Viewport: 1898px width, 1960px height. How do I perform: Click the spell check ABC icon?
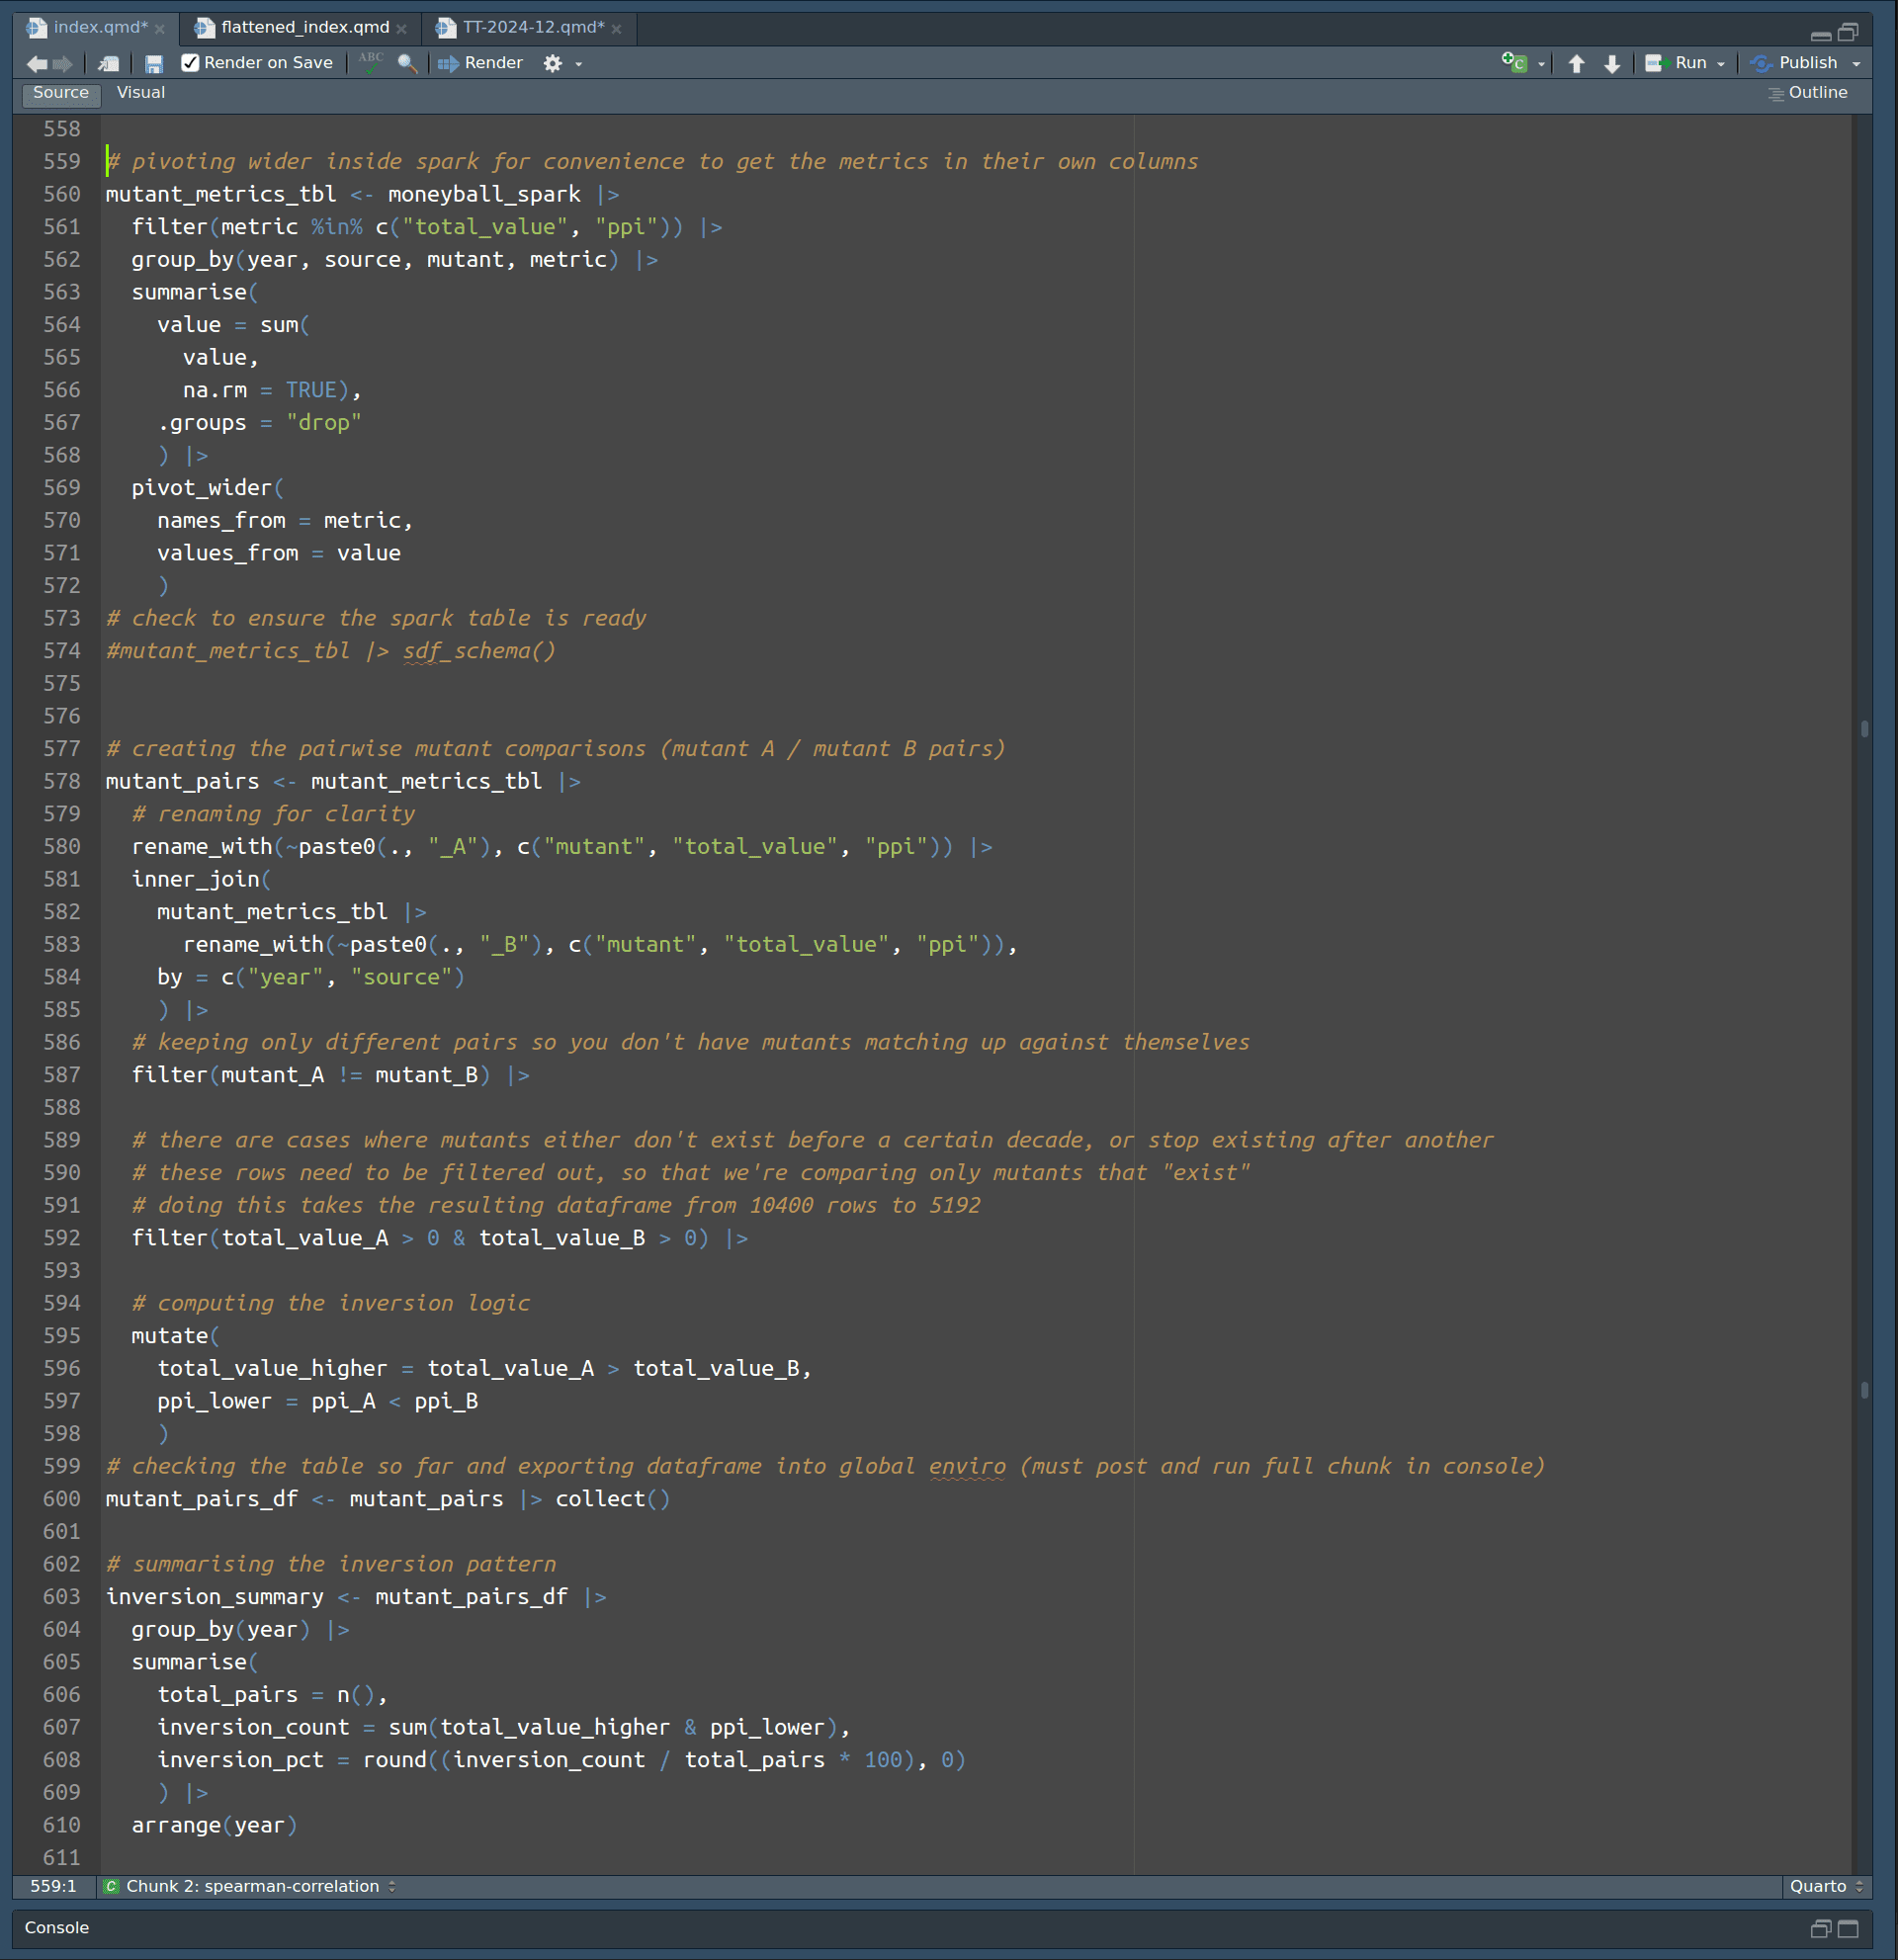371,62
